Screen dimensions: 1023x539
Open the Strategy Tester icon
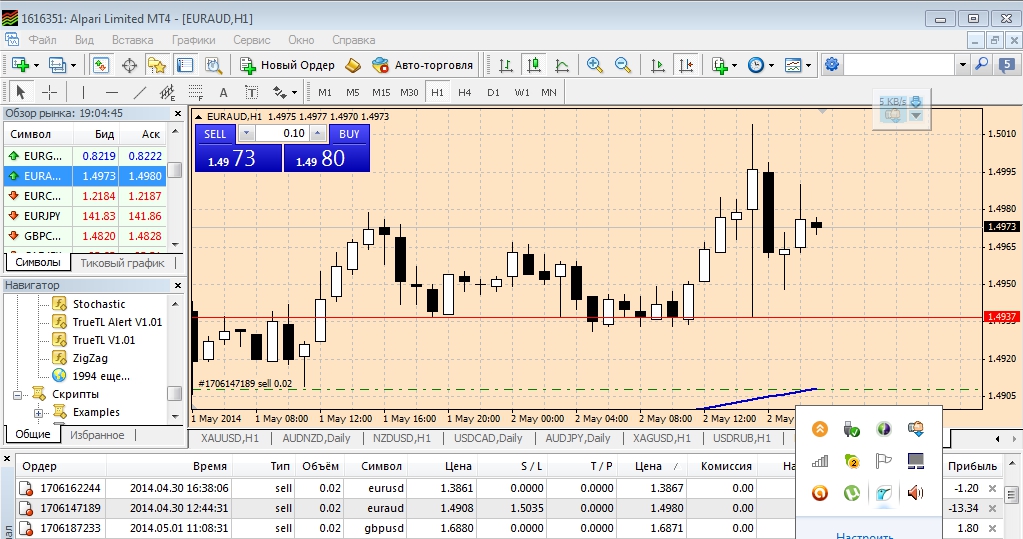213,65
